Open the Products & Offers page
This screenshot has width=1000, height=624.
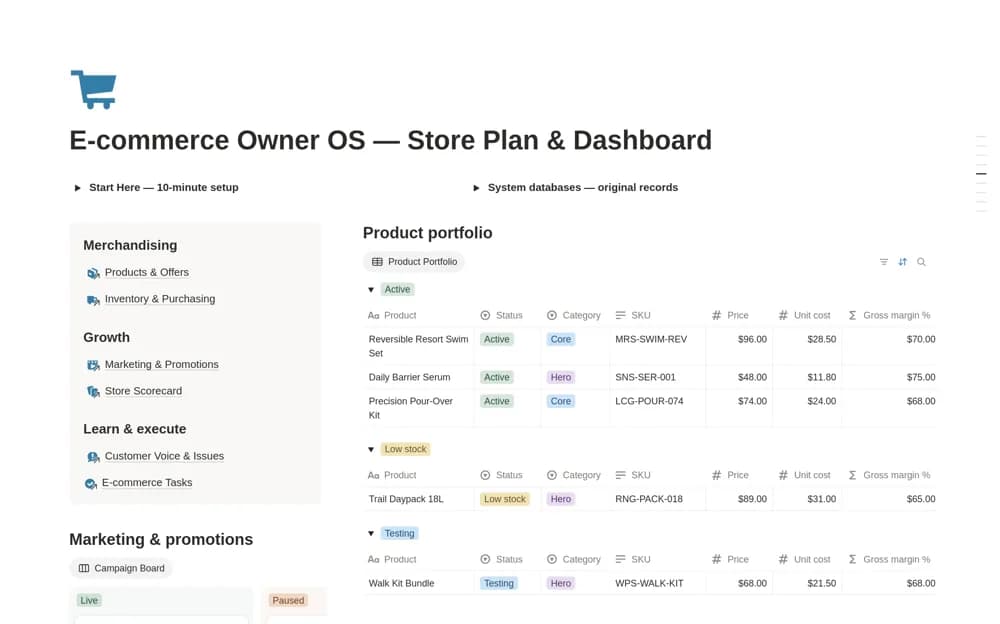click(147, 272)
